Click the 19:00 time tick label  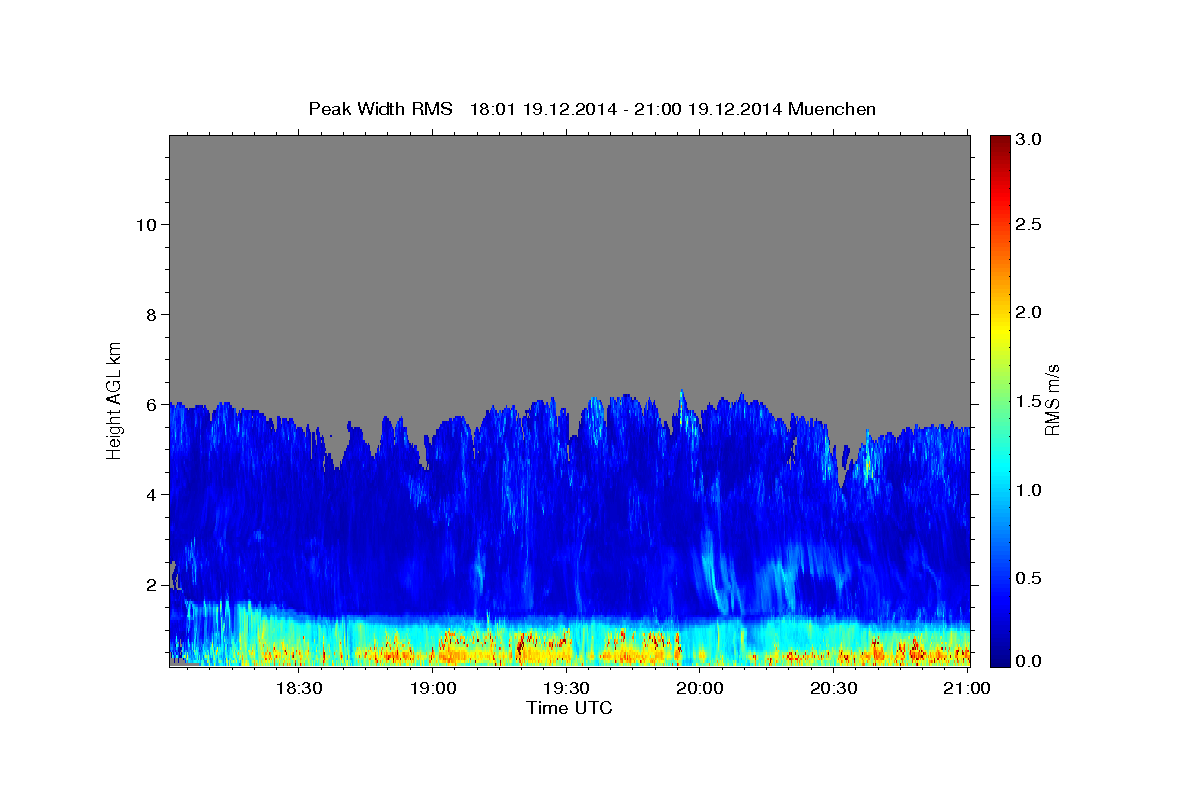[x=433, y=688]
